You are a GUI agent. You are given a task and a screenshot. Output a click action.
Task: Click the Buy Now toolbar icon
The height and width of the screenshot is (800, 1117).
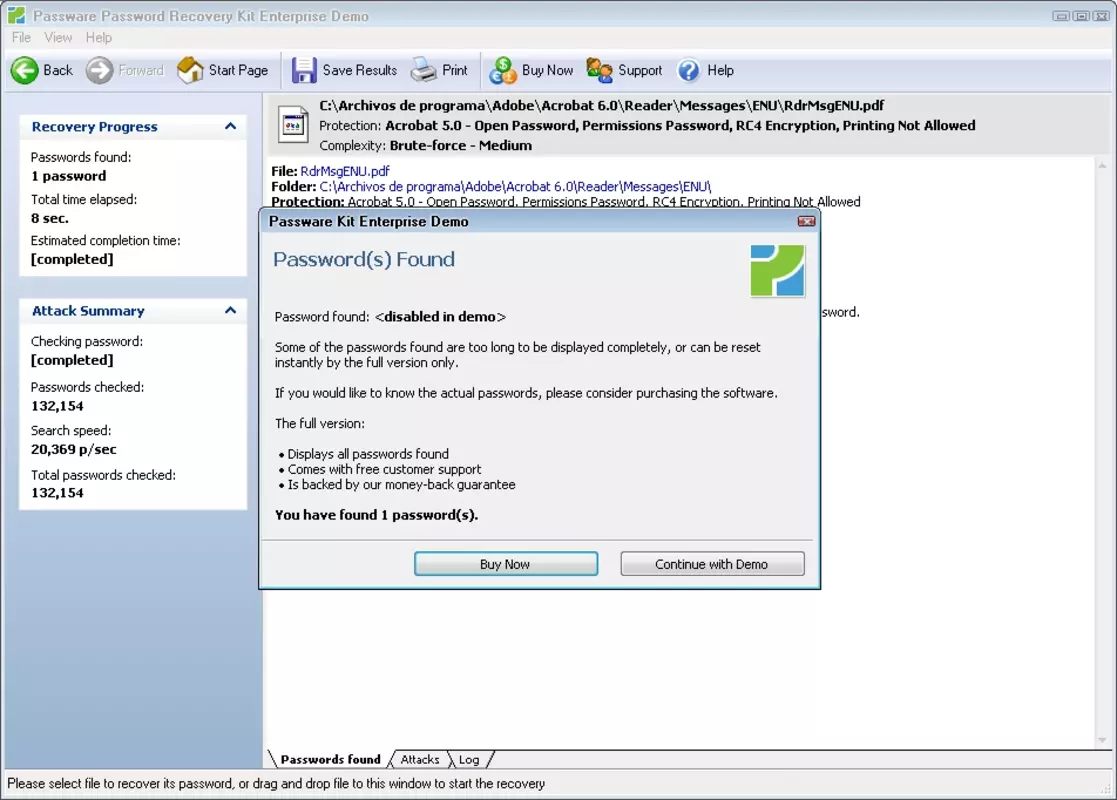tap(503, 71)
